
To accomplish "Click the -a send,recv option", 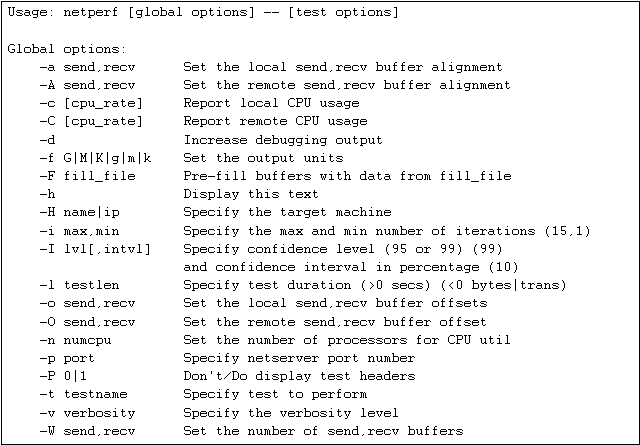I will [x=87, y=67].
